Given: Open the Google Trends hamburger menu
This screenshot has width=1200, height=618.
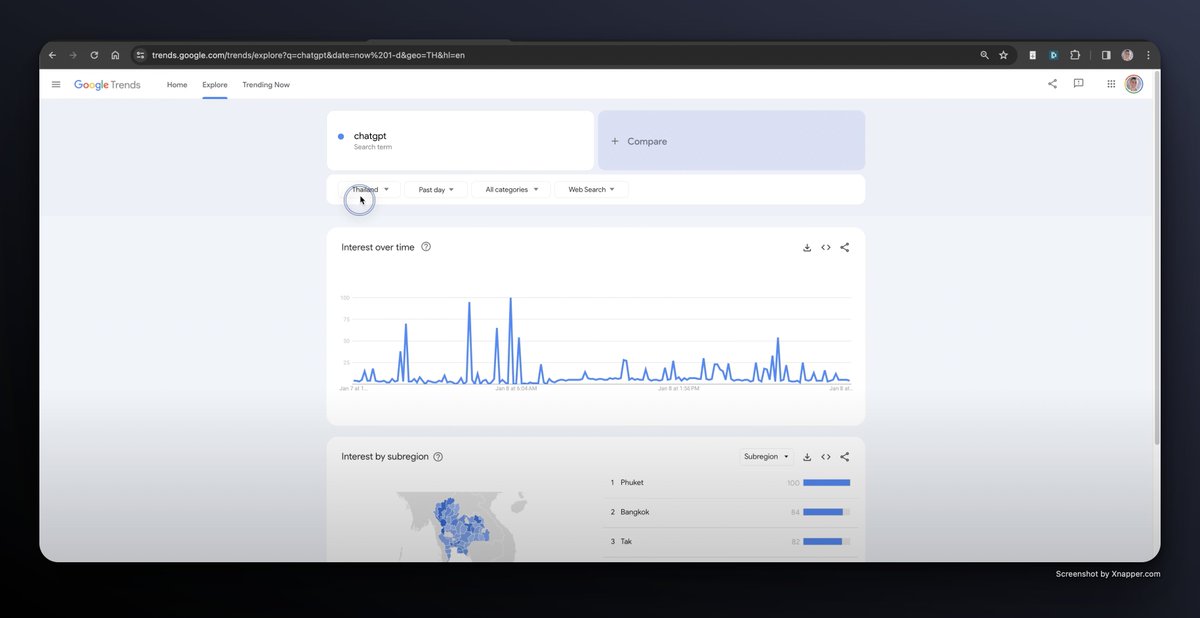Looking at the screenshot, I should pyautogui.click(x=56, y=84).
